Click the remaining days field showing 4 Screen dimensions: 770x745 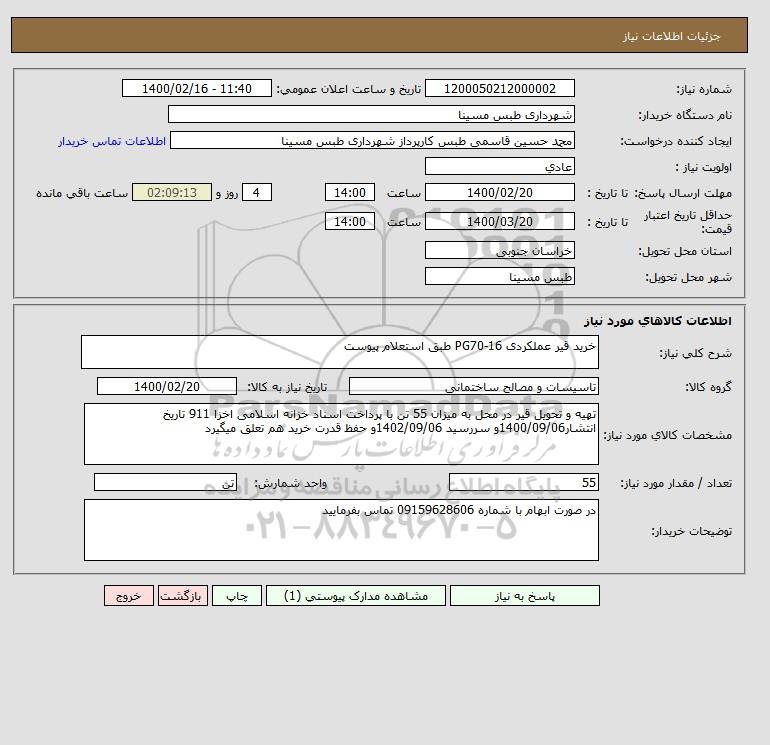(x=256, y=193)
